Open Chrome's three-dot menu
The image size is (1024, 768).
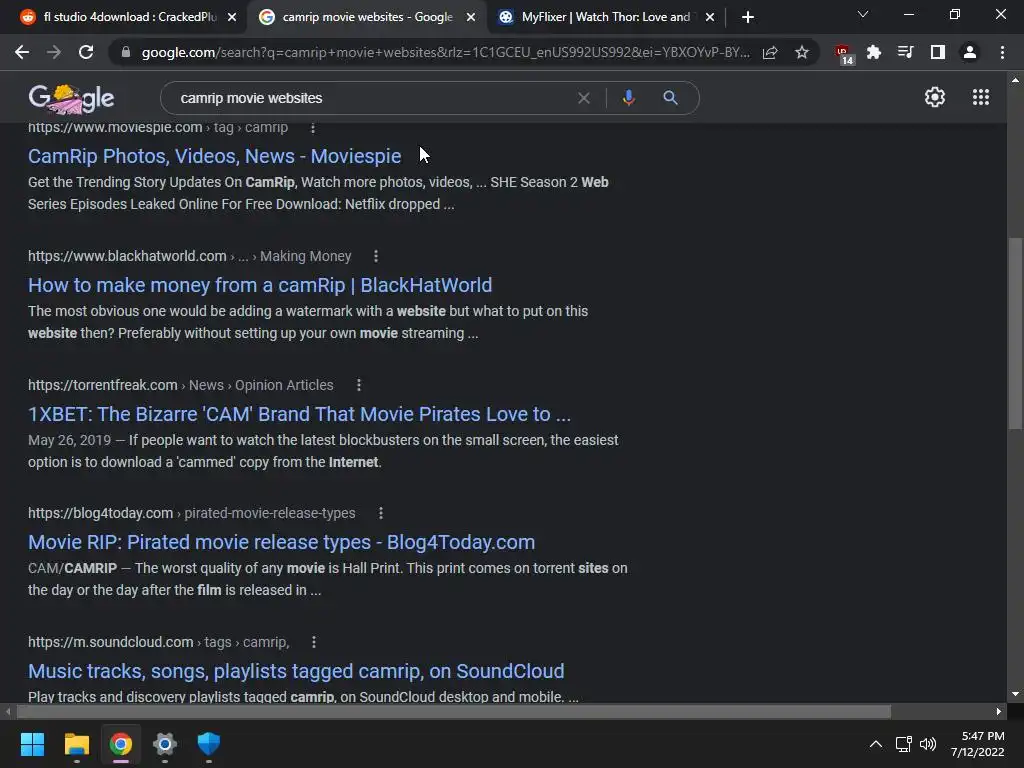coord(1002,52)
